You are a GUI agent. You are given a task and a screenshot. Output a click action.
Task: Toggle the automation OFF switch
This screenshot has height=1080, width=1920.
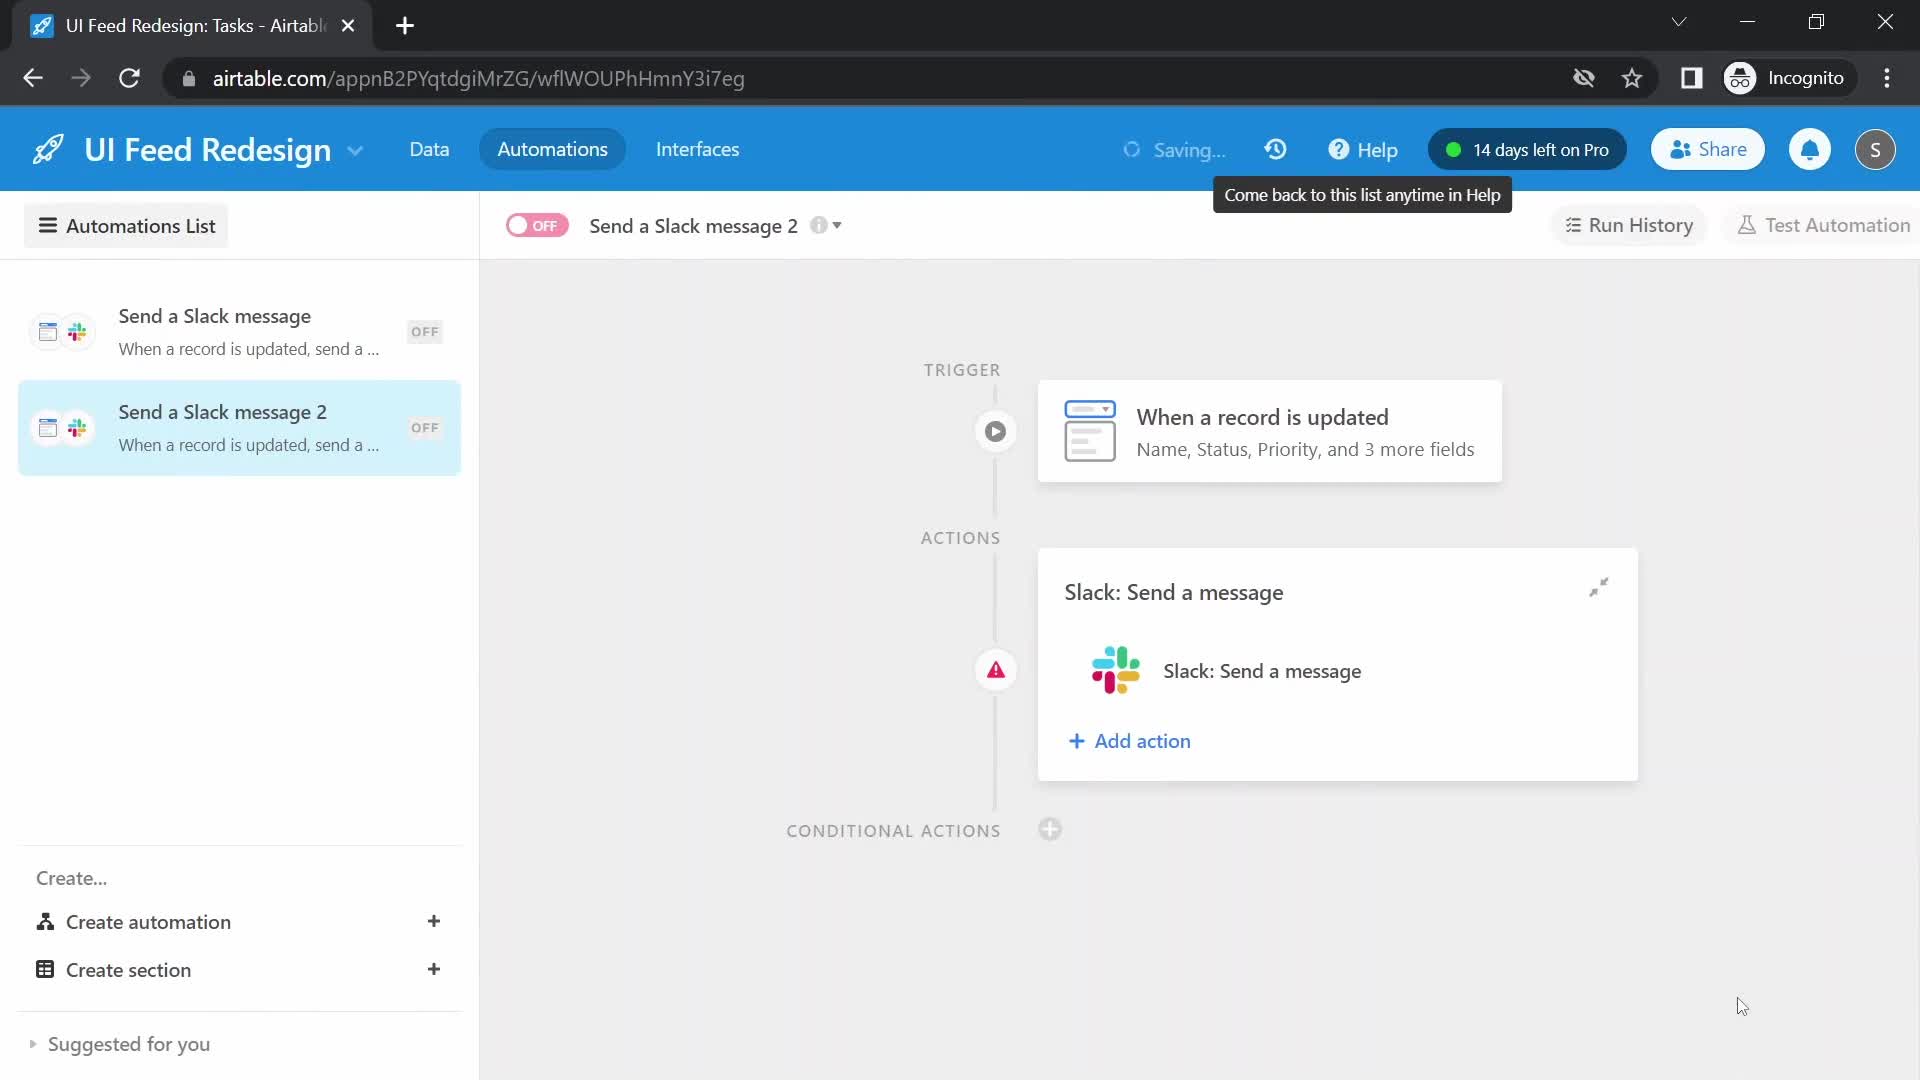pyautogui.click(x=537, y=226)
